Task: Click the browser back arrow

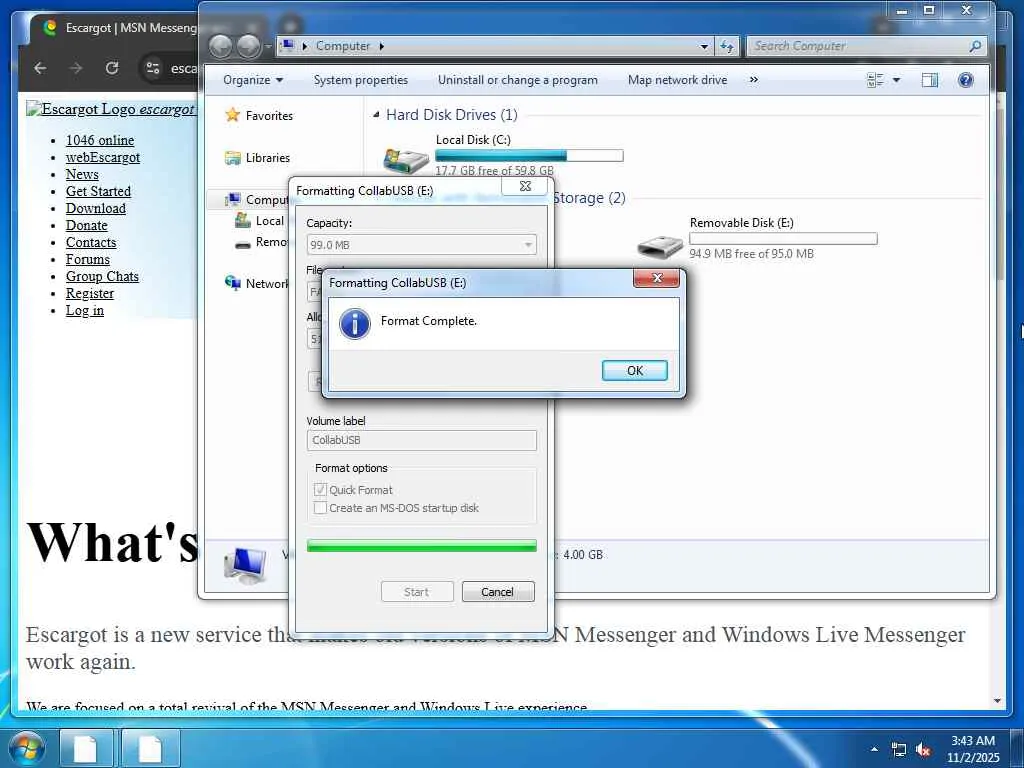Action: click(x=40, y=68)
